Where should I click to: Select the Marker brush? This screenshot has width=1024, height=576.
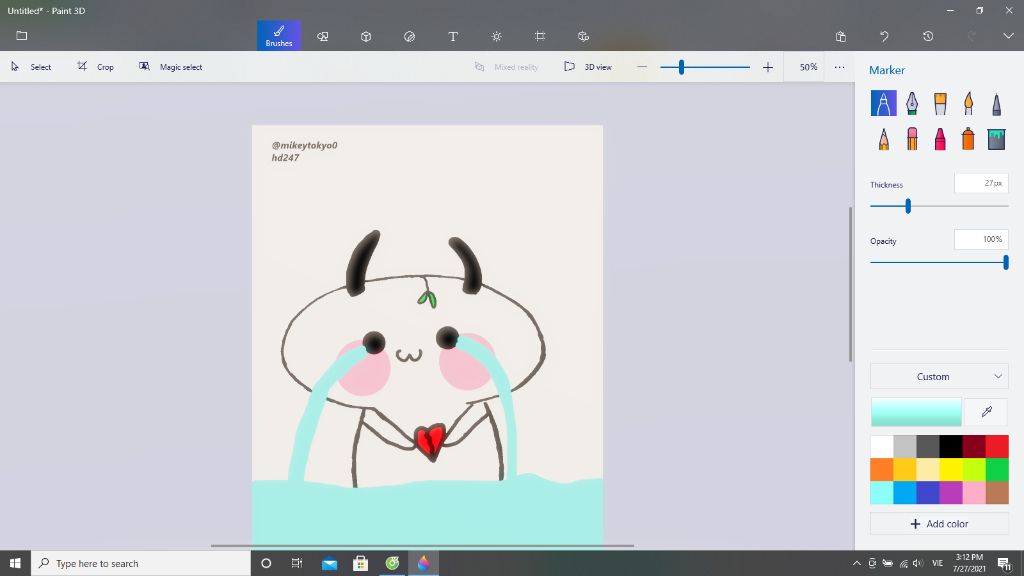(884, 103)
